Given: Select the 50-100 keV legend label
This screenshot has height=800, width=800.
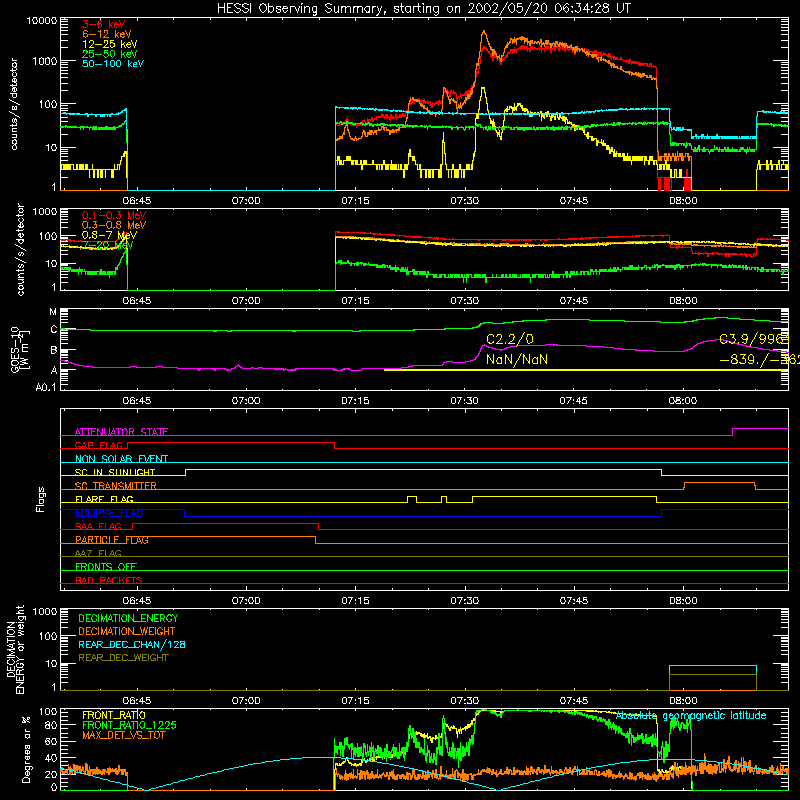Looking at the screenshot, I should 113,64.
